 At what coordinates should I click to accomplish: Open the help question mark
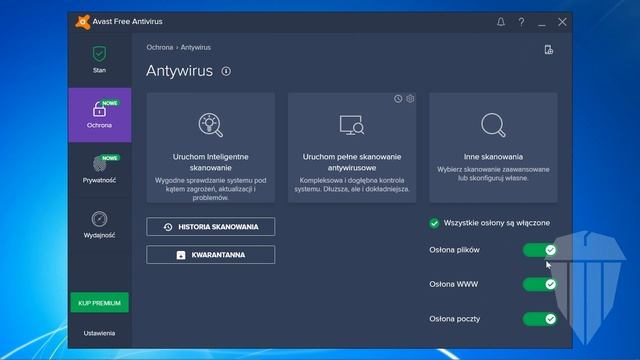click(521, 22)
